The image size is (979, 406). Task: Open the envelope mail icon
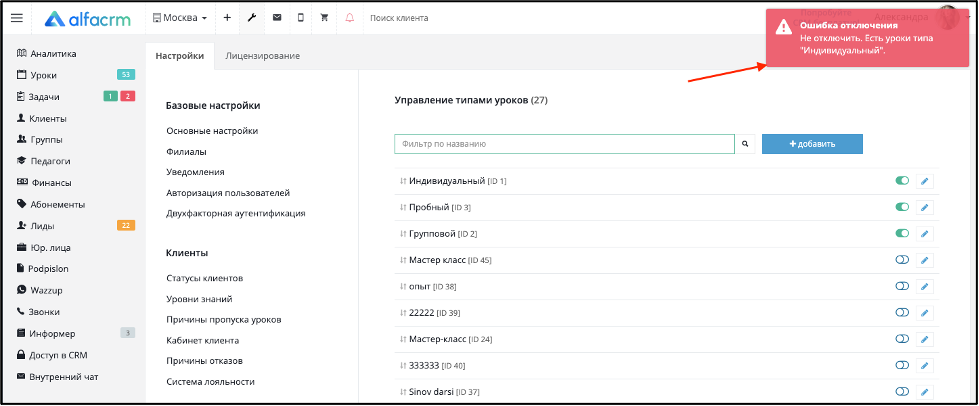coord(277,18)
